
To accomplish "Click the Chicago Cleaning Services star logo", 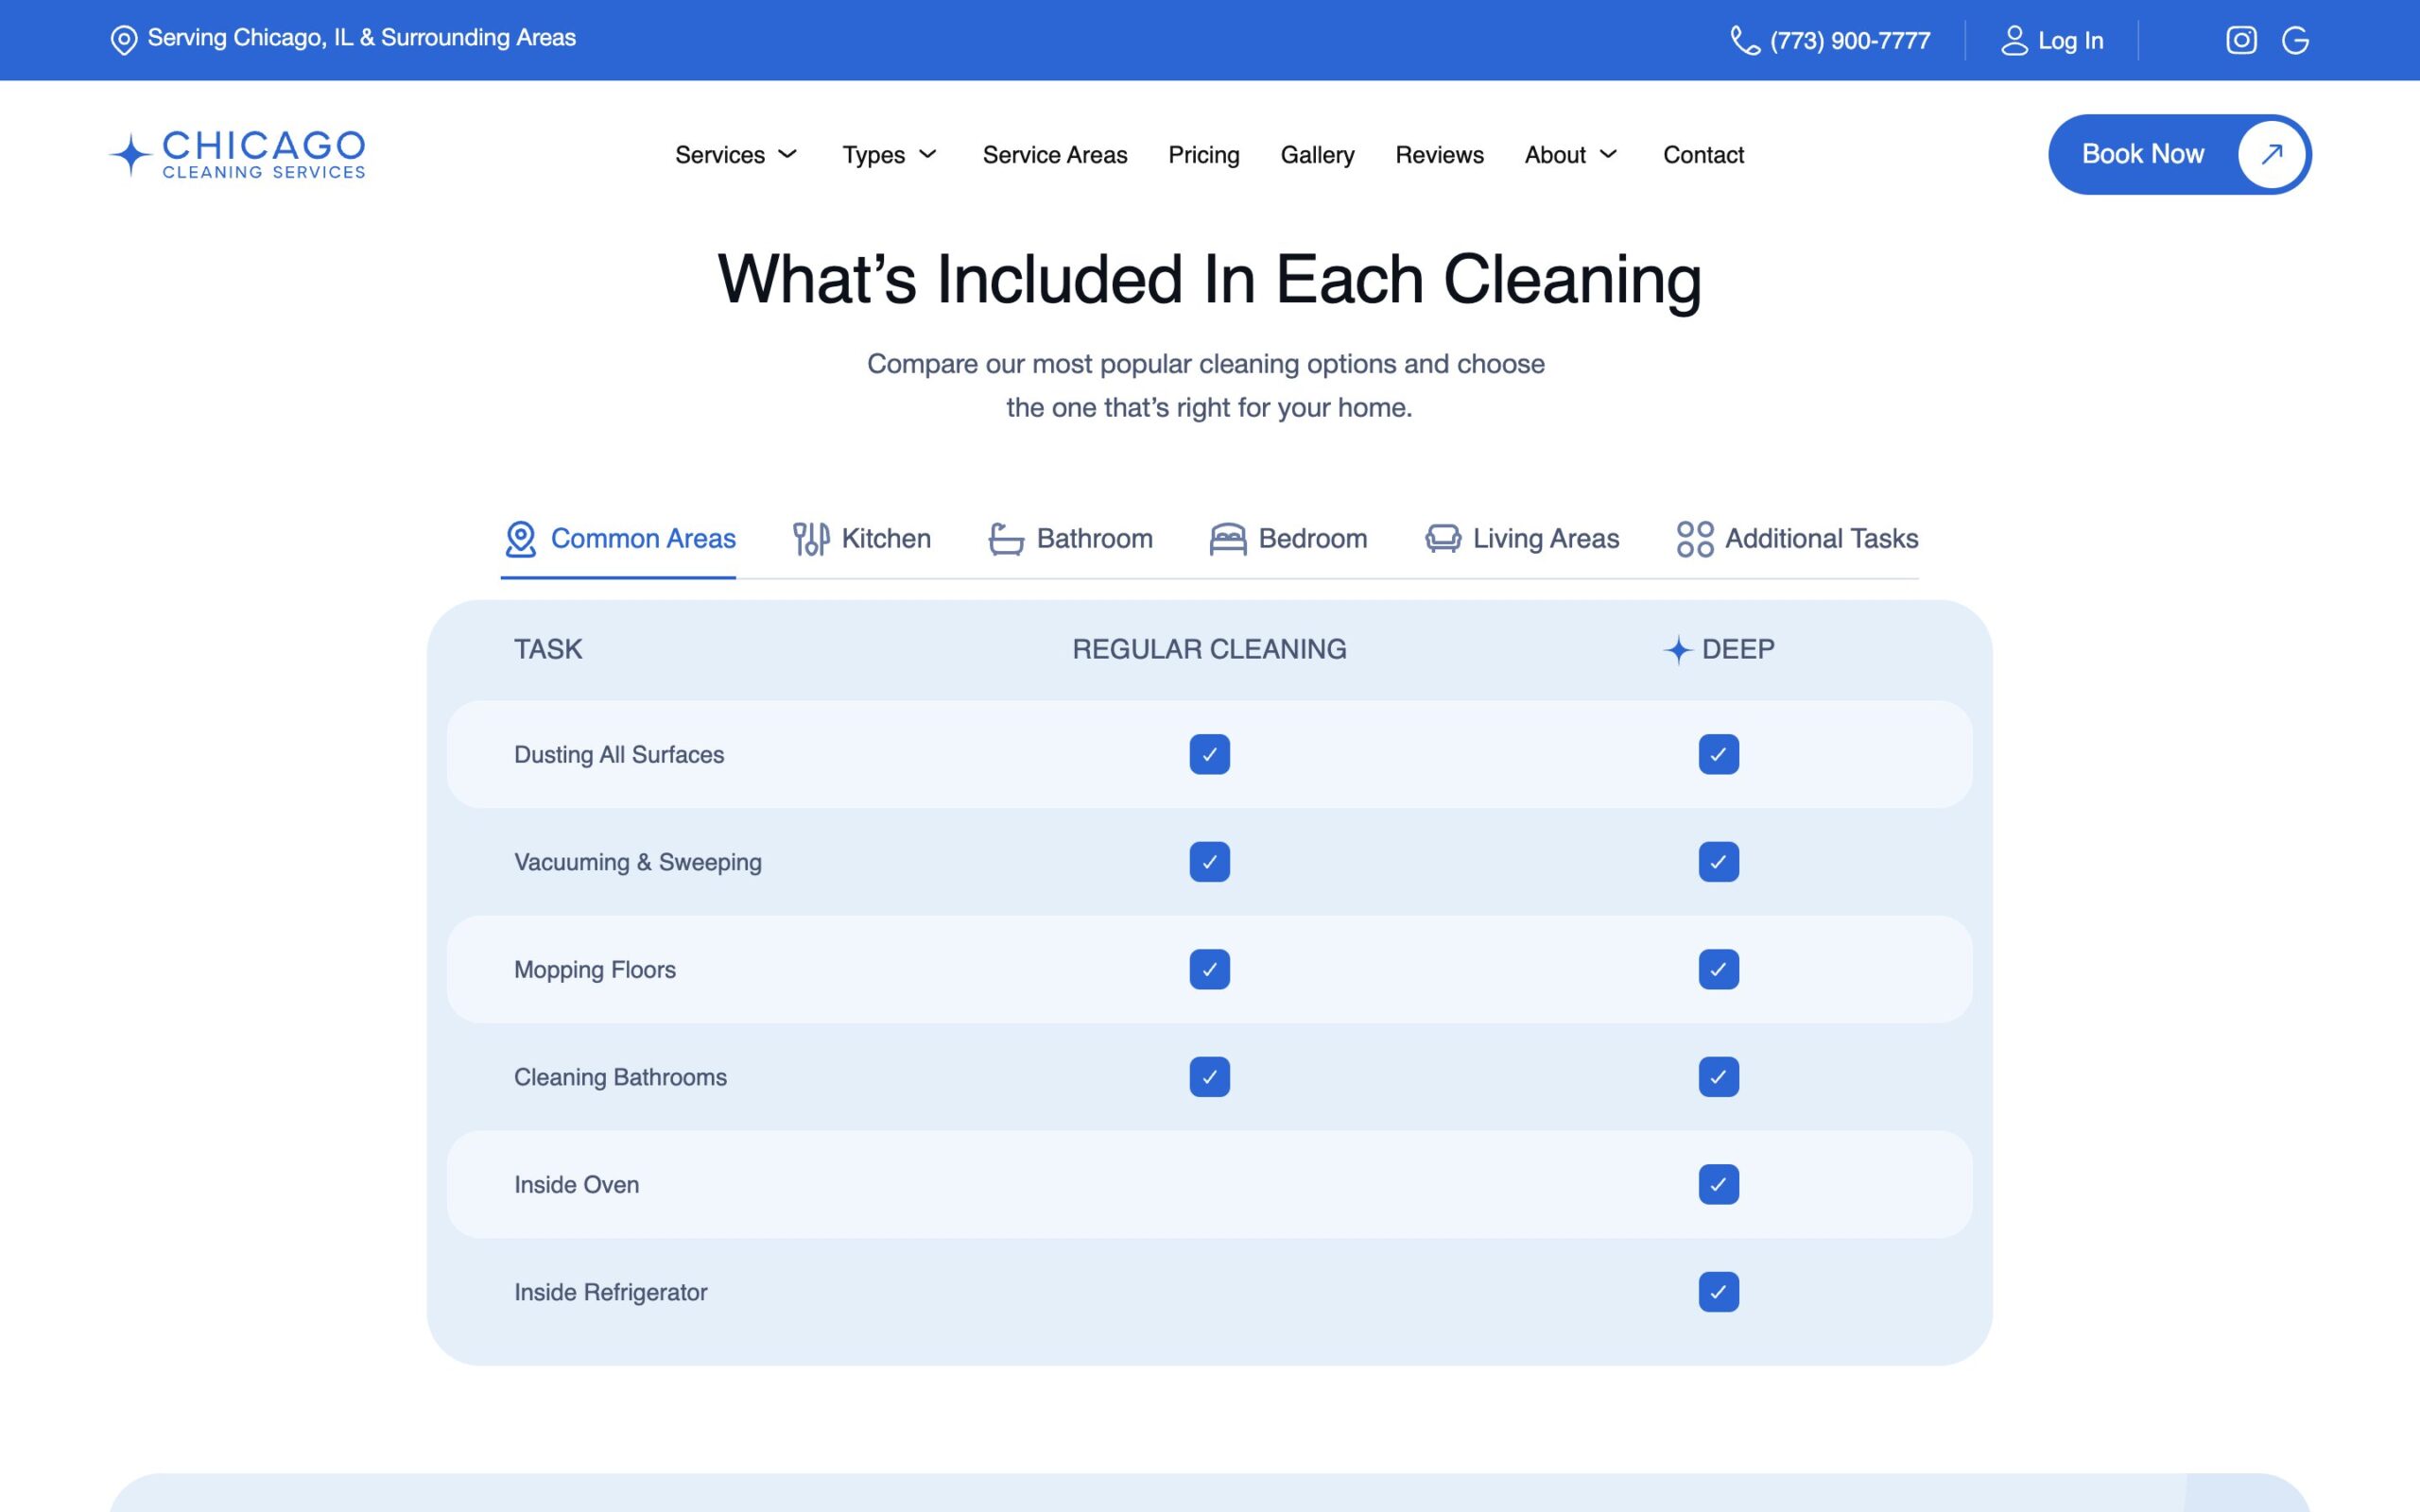I will tap(130, 155).
